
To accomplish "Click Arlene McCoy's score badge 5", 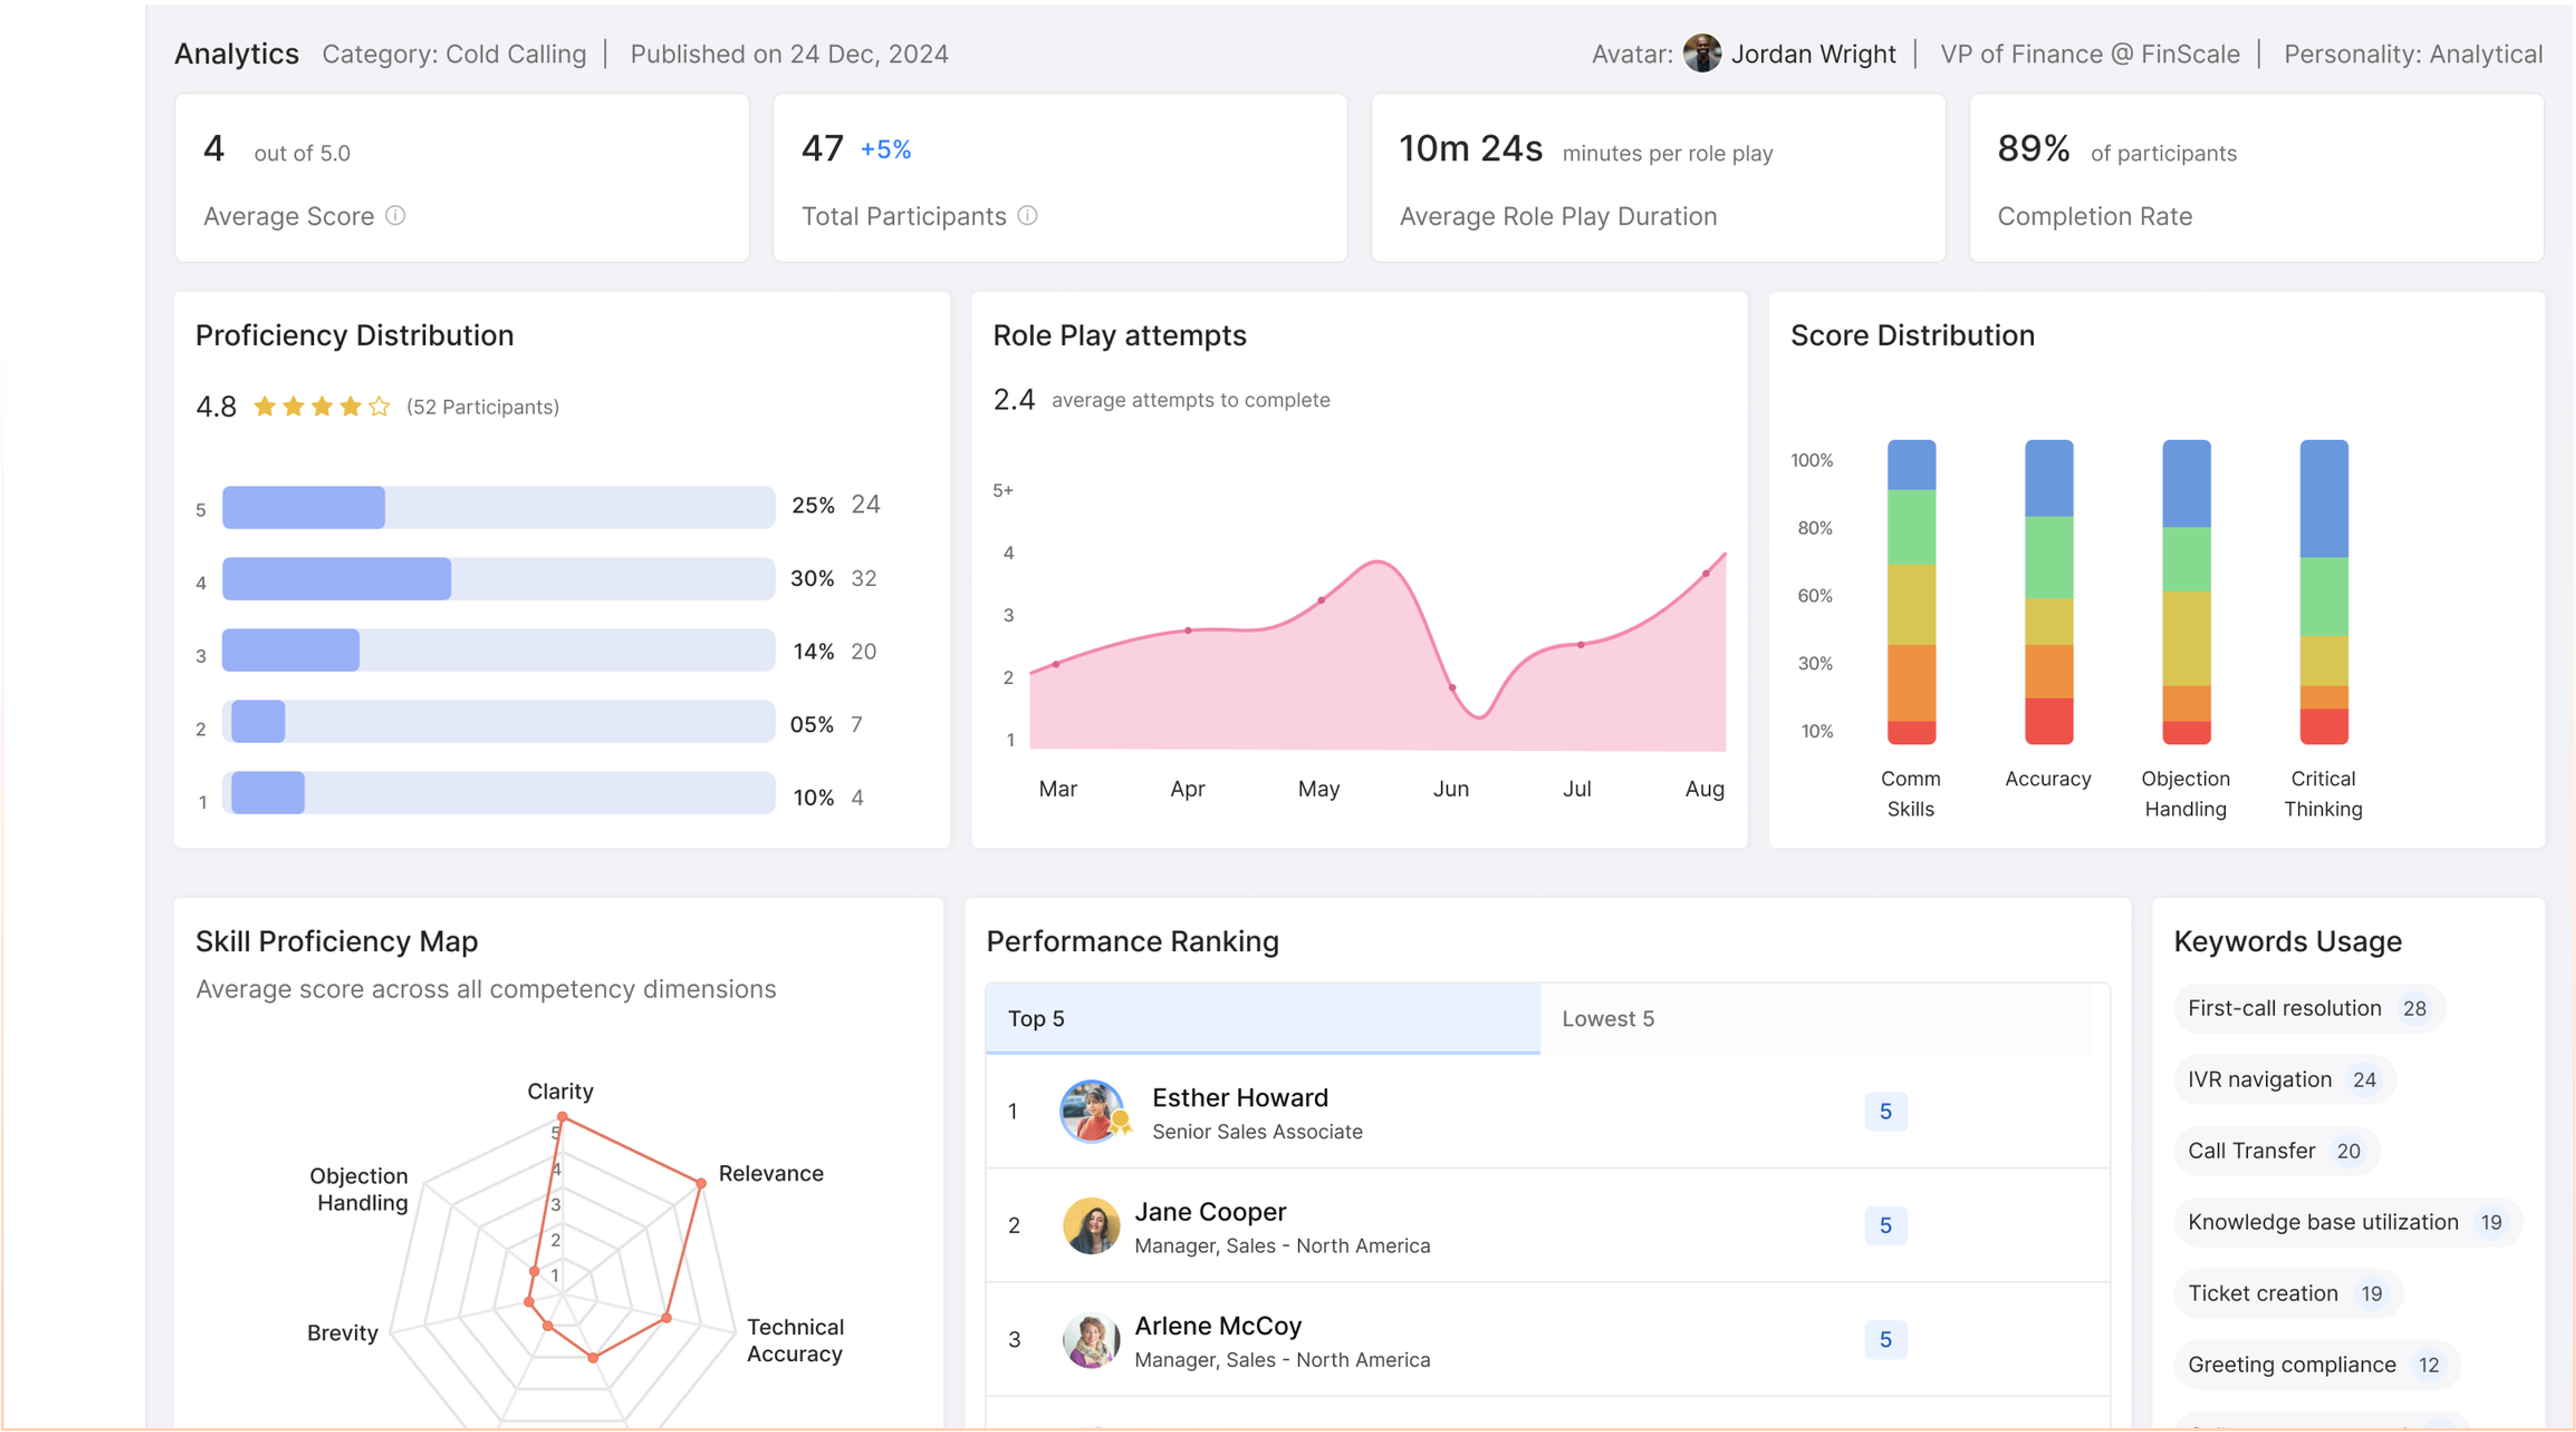I will click(x=1885, y=1339).
